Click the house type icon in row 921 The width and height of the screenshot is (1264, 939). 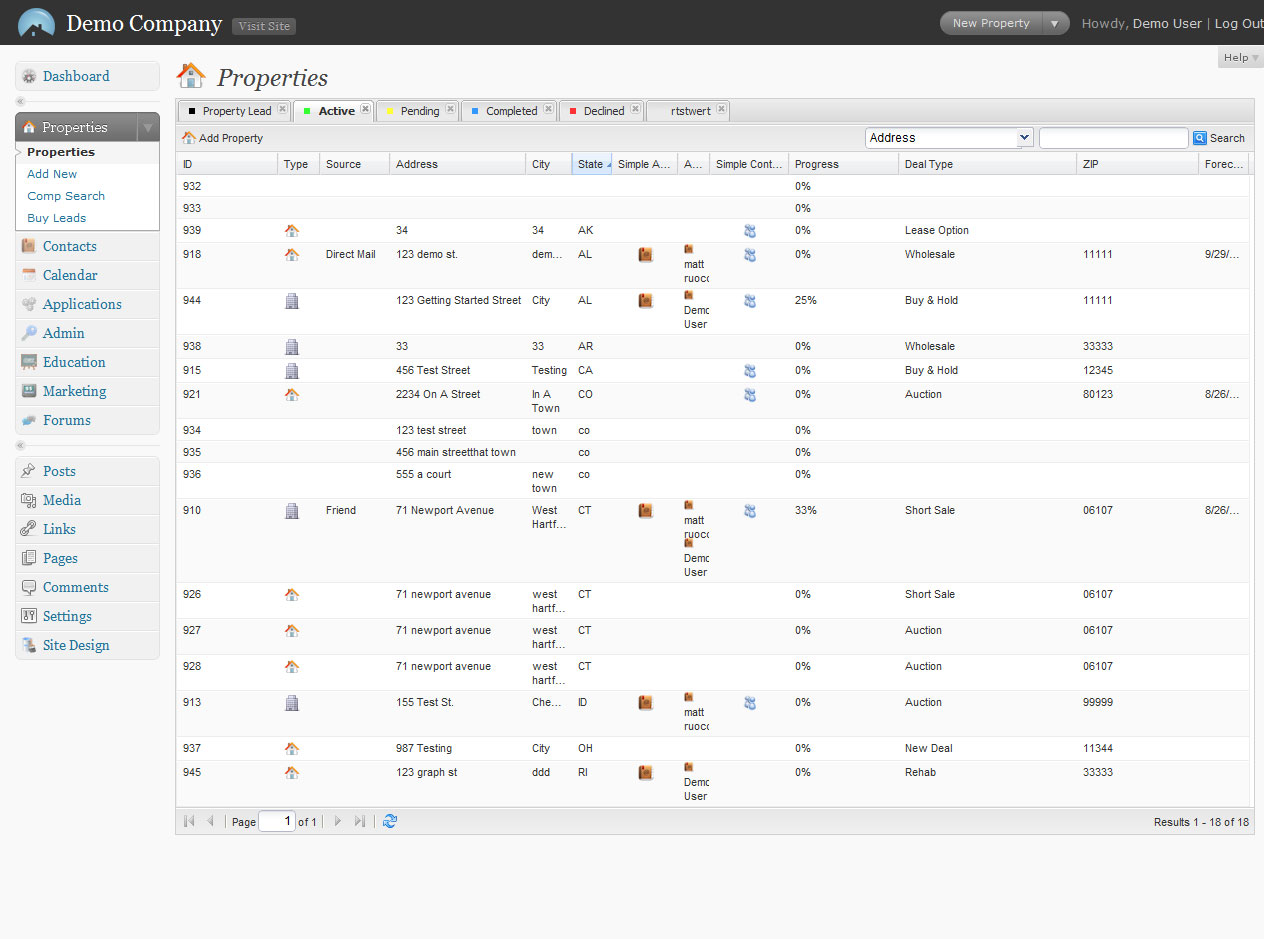292,395
